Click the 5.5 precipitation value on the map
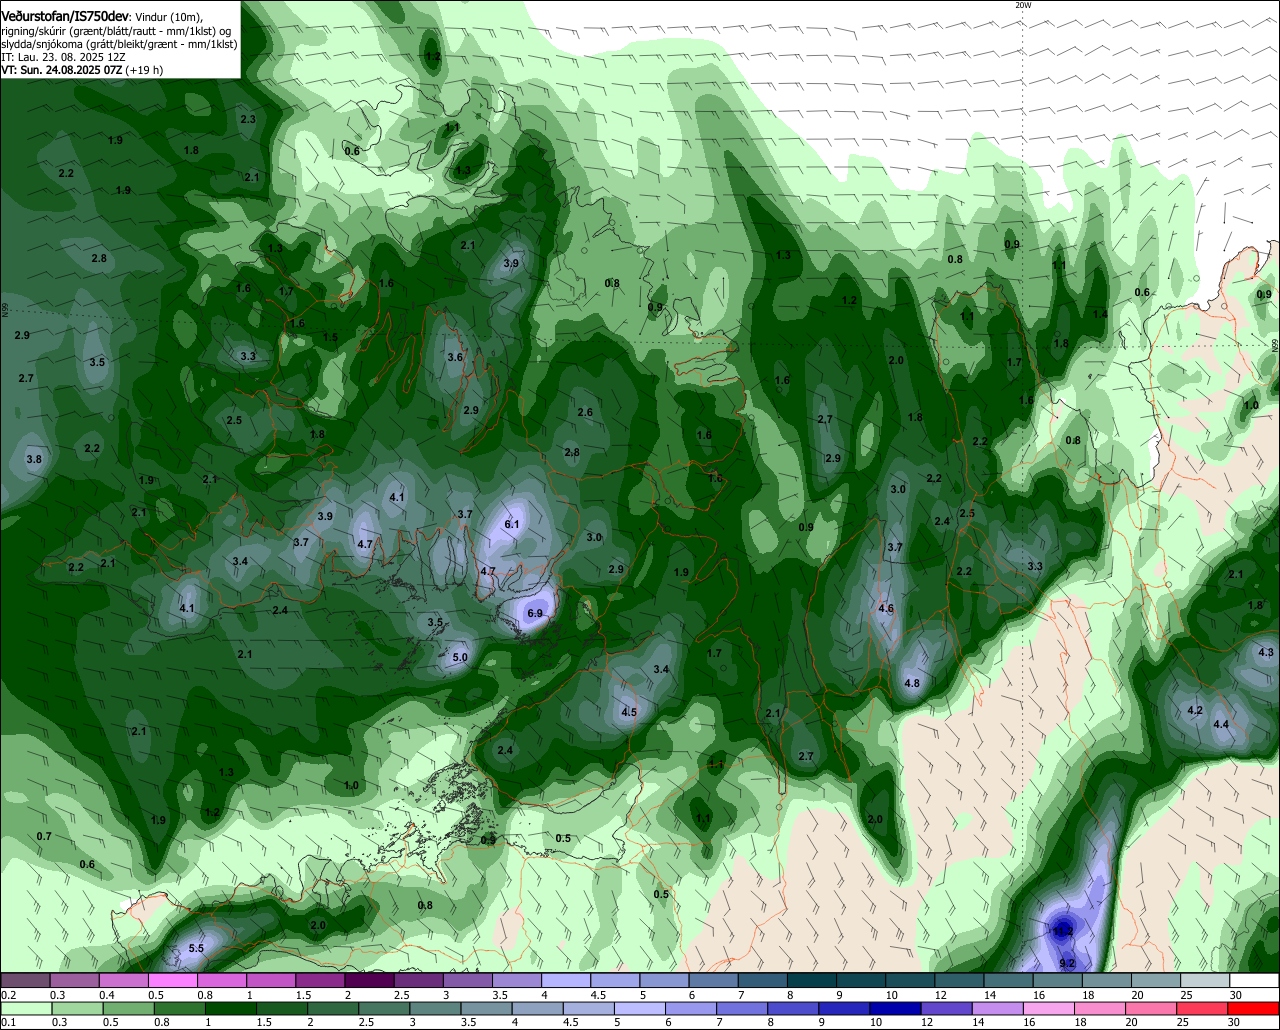Screen dimensions: 1280x1030 point(196,948)
